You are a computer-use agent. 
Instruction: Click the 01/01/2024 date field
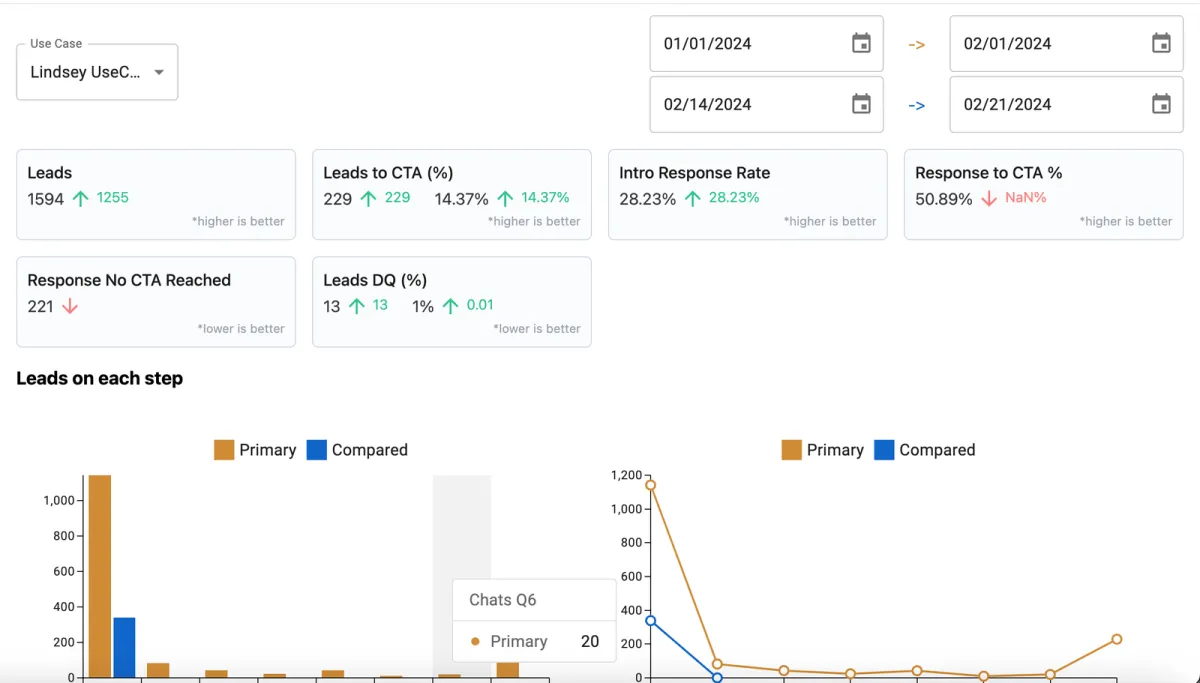[x=767, y=43]
